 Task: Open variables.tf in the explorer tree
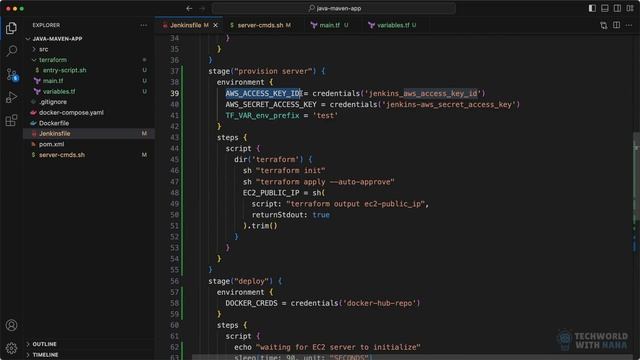tap(59, 91)
